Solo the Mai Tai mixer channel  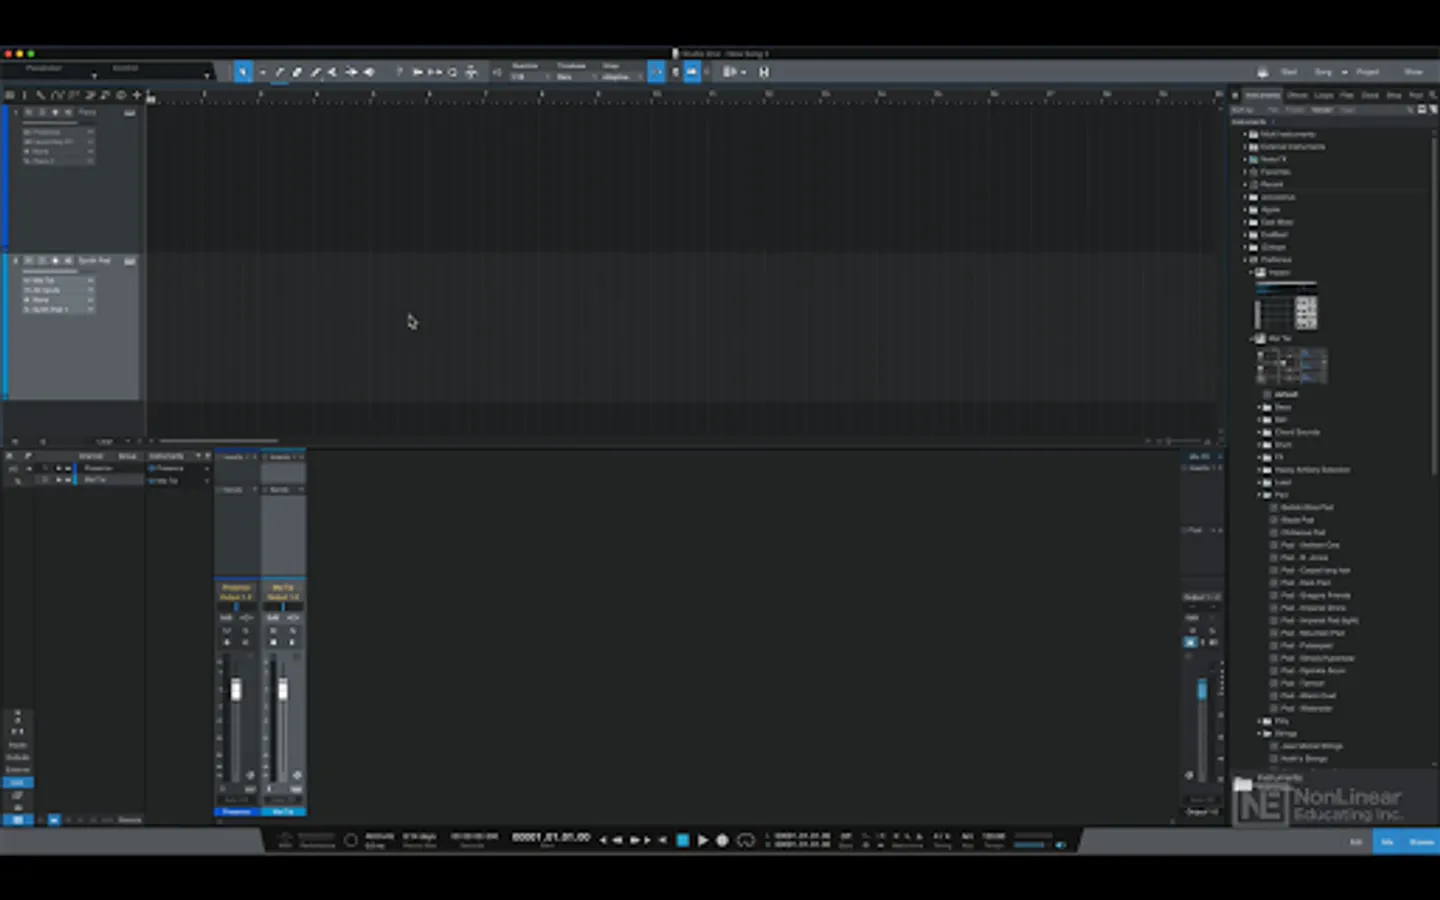coord(292,631)
